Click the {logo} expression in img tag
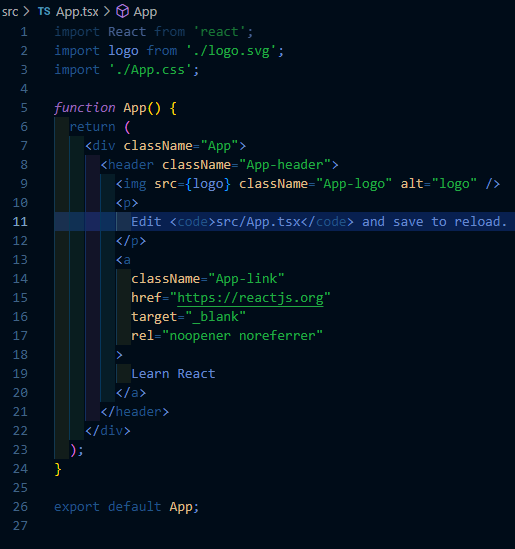515x549 pixels. pyautogui.click(x=208, y=184)
